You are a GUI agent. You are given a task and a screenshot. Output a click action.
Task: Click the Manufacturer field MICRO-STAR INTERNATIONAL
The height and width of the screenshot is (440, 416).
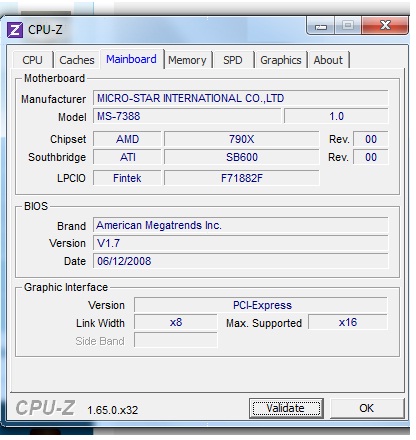(x=240, y=98)
